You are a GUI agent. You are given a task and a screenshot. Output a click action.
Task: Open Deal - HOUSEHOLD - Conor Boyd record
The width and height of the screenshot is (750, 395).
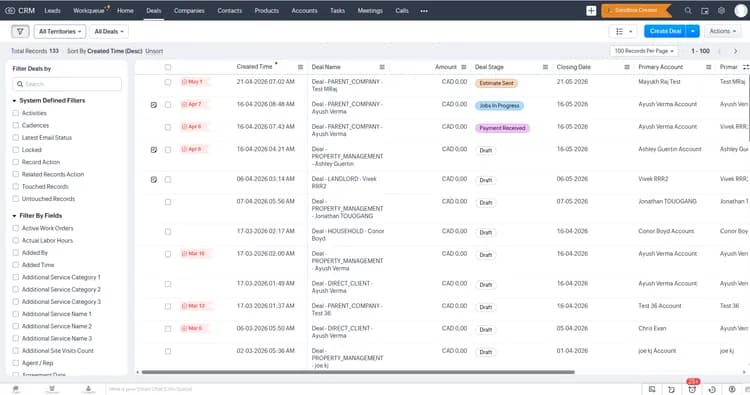347,235
